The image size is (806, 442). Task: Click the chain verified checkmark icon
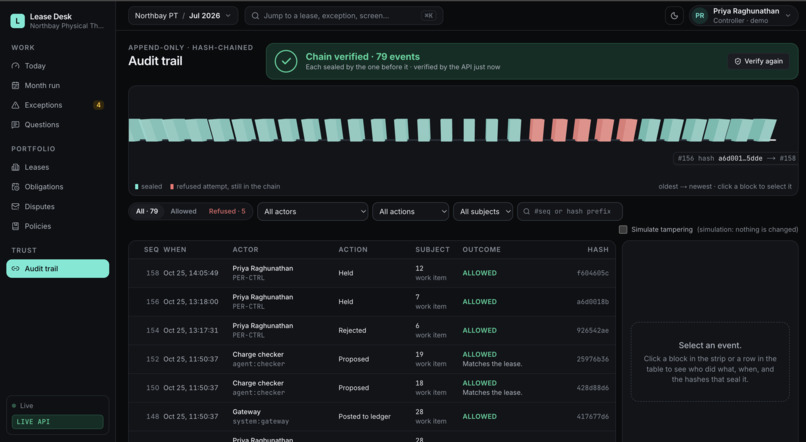pos(286,61)
